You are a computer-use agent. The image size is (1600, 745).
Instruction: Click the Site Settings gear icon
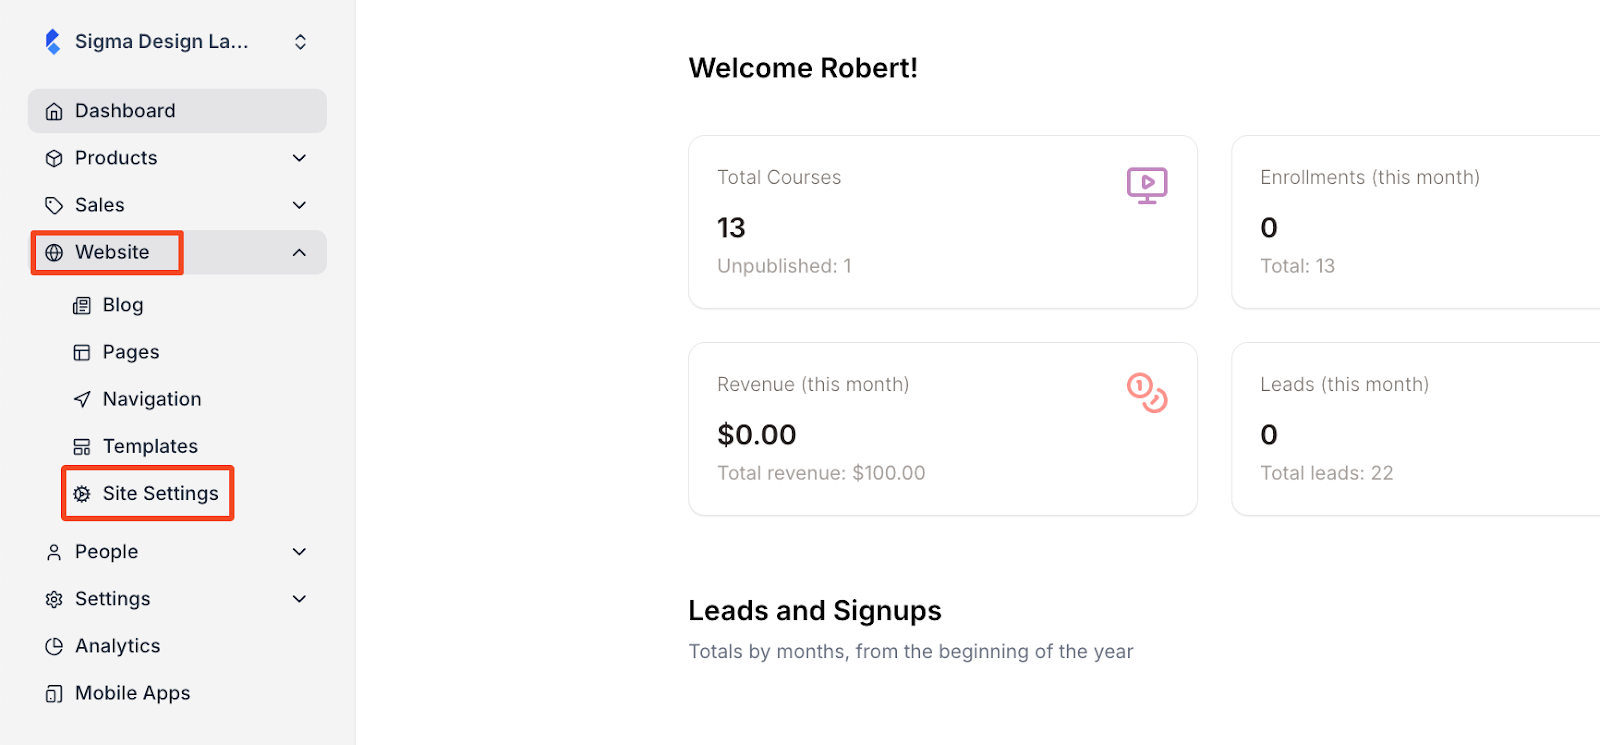point(82,494)
